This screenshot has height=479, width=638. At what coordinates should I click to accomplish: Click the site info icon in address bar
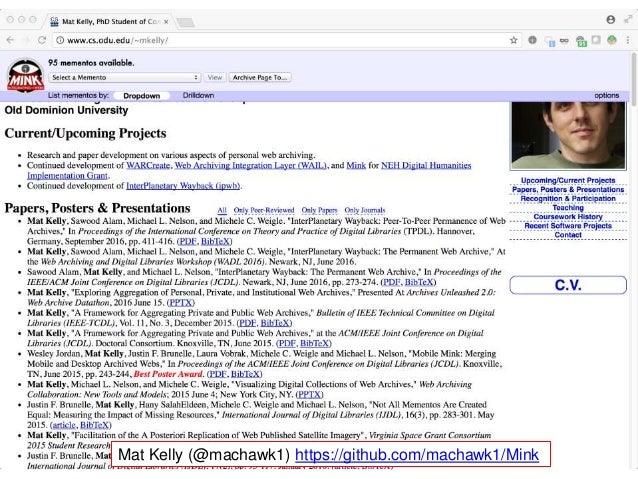tap(60, 40)
